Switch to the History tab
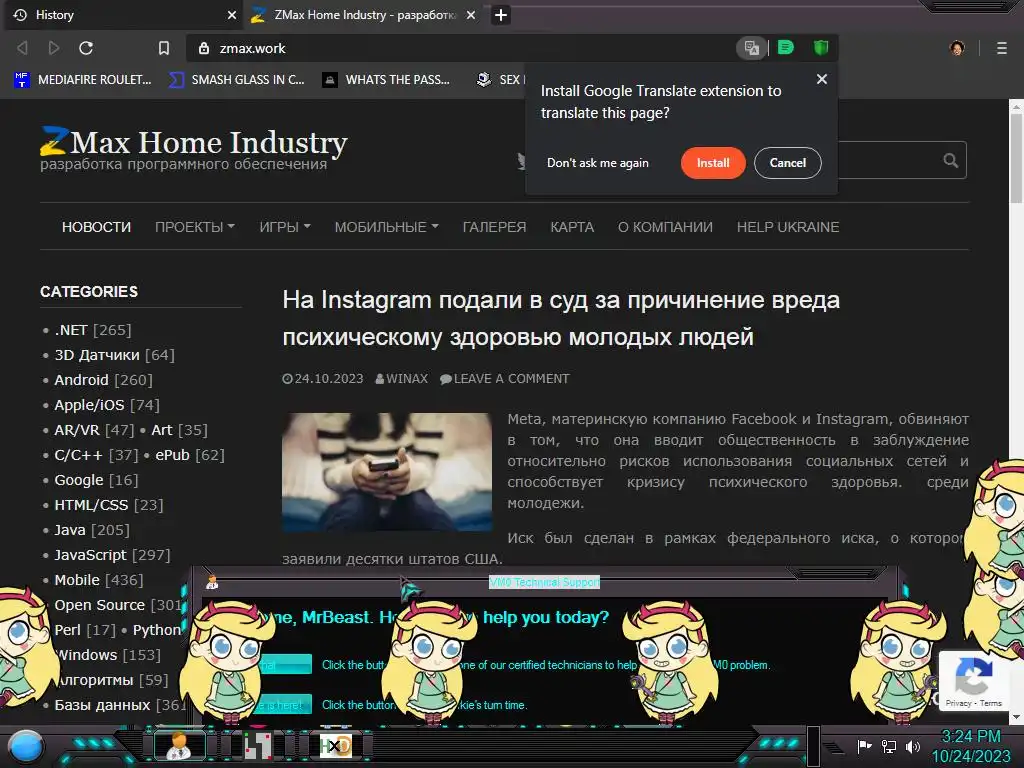Screen dimensions: 1024x768 [124, 14]
